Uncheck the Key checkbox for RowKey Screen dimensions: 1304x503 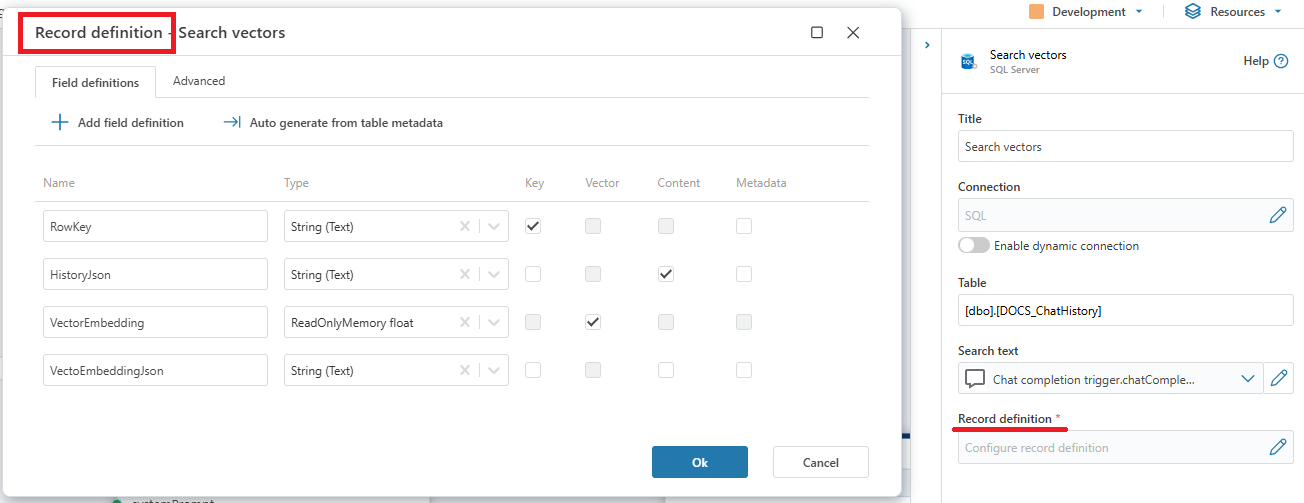(x=533, y=227)
